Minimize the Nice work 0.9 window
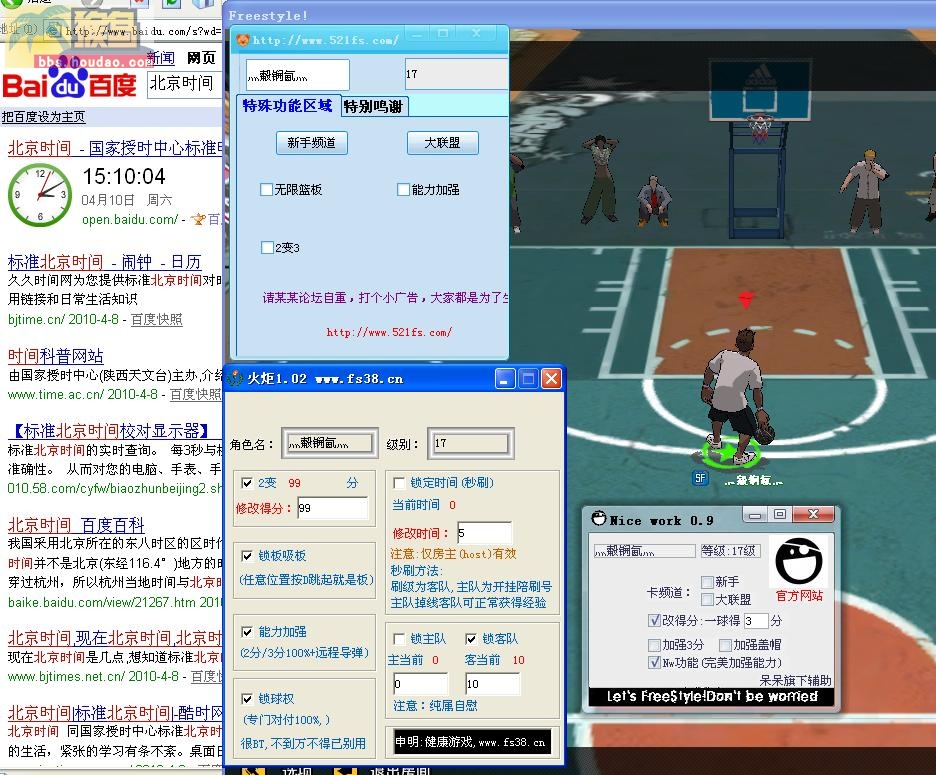The height and width of the screenshot is (775, 936). [755, 515]
